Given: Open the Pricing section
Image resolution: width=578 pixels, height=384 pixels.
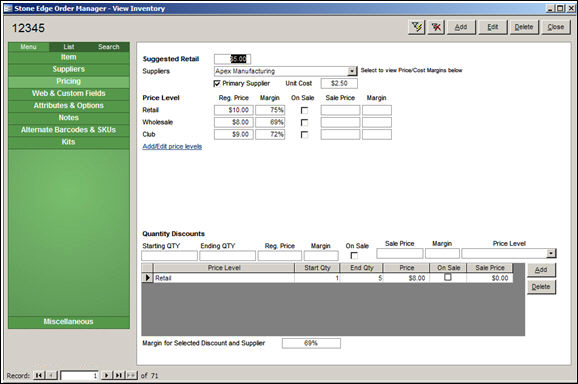Looking at the screenshot, I should coord(69,81).
